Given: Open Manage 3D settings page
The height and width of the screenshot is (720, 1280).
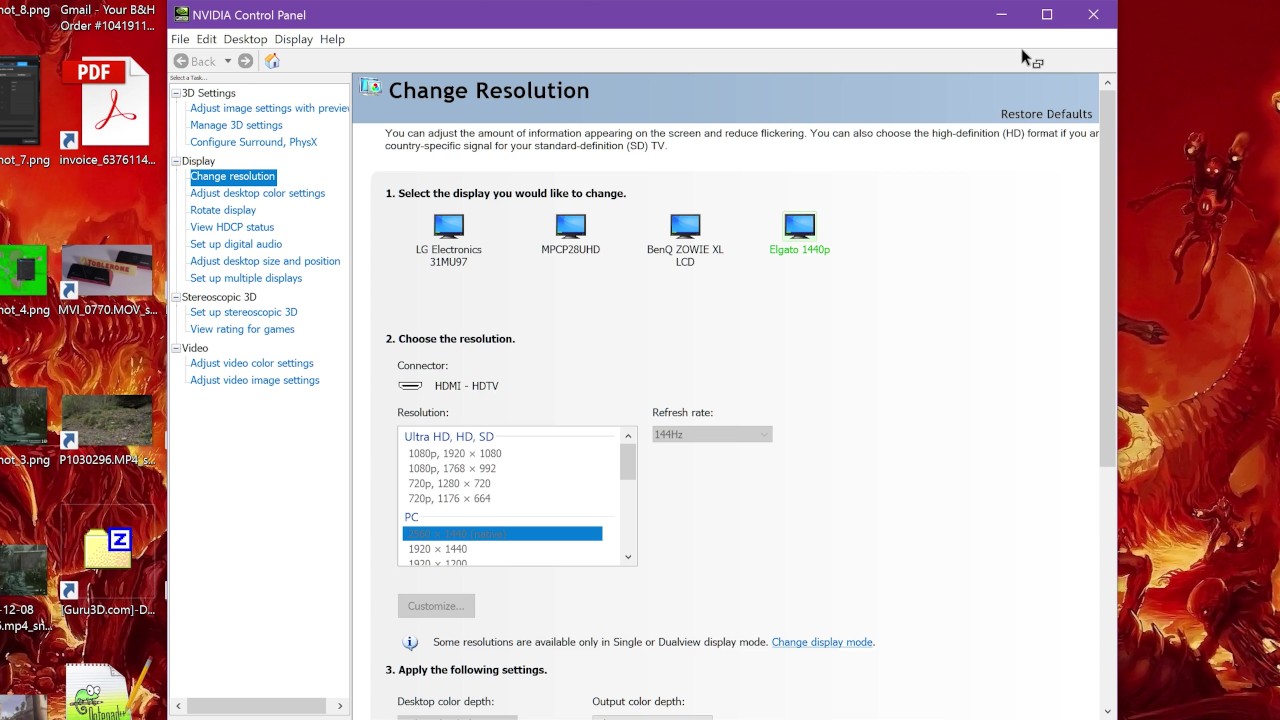Looking at the screenshot, I should pyautogui.click(x=236, y=125).
